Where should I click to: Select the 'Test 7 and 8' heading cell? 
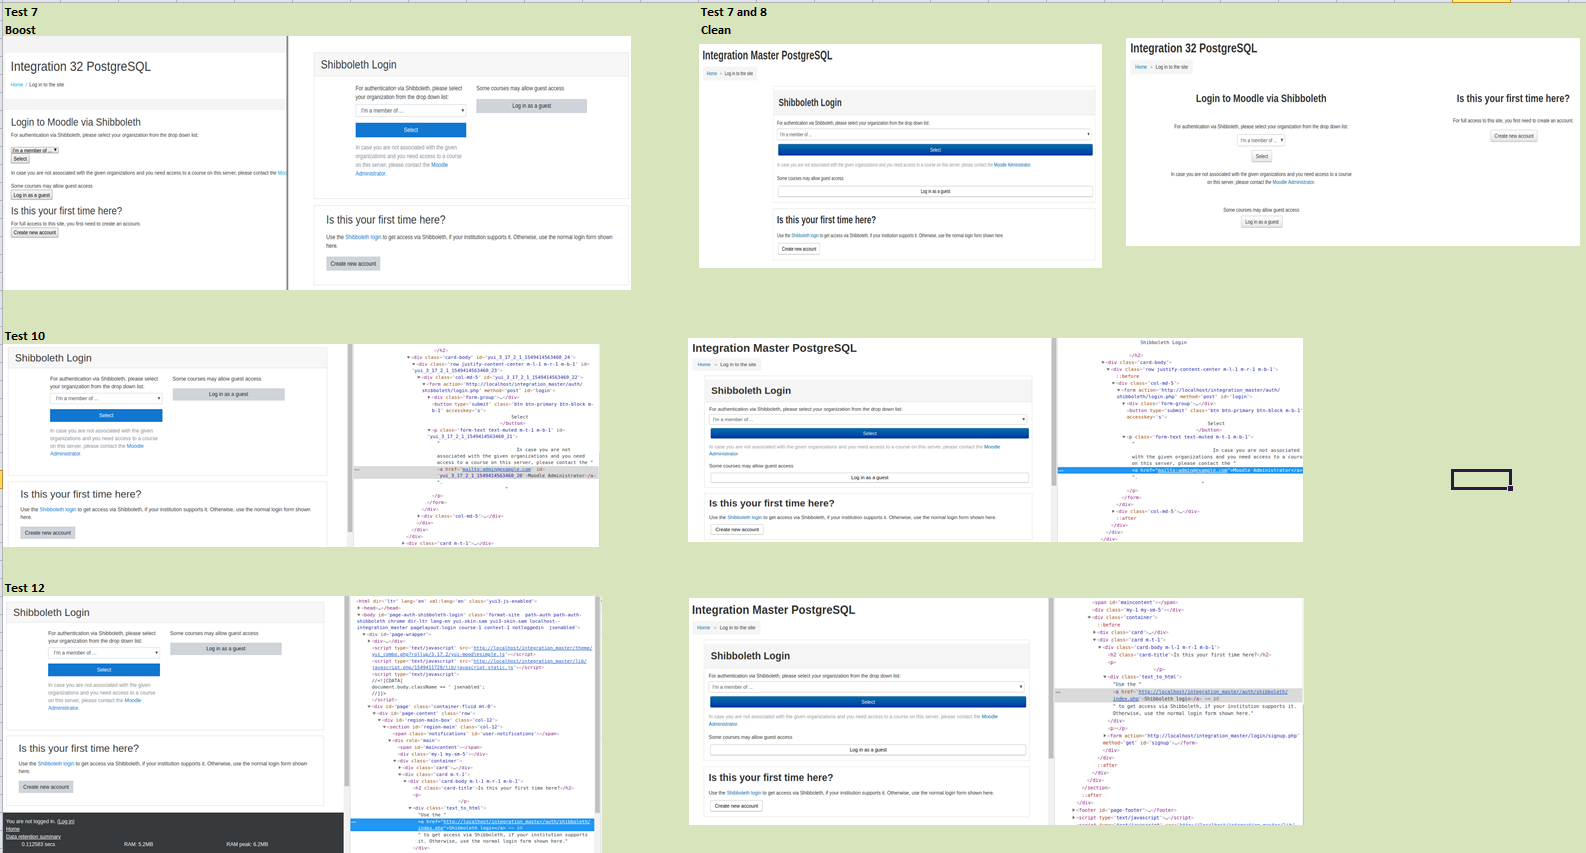(x=734, y=12)
